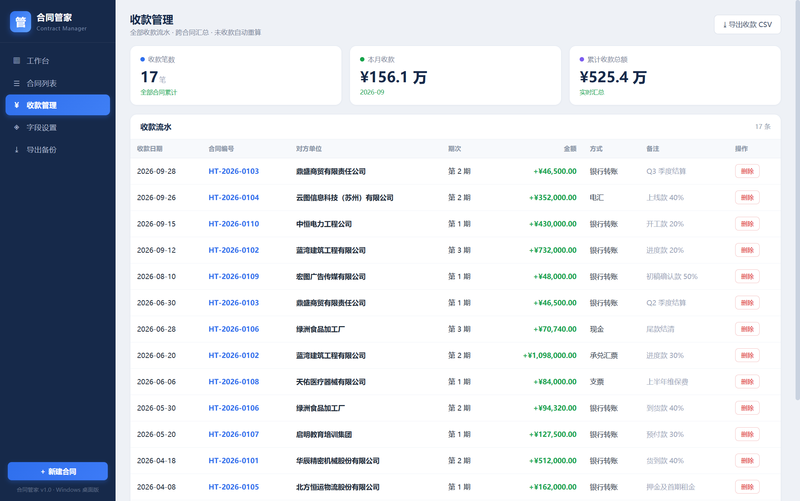Delete the 绿洲食品加工厂 现金 payment row

tap(747, 329)
